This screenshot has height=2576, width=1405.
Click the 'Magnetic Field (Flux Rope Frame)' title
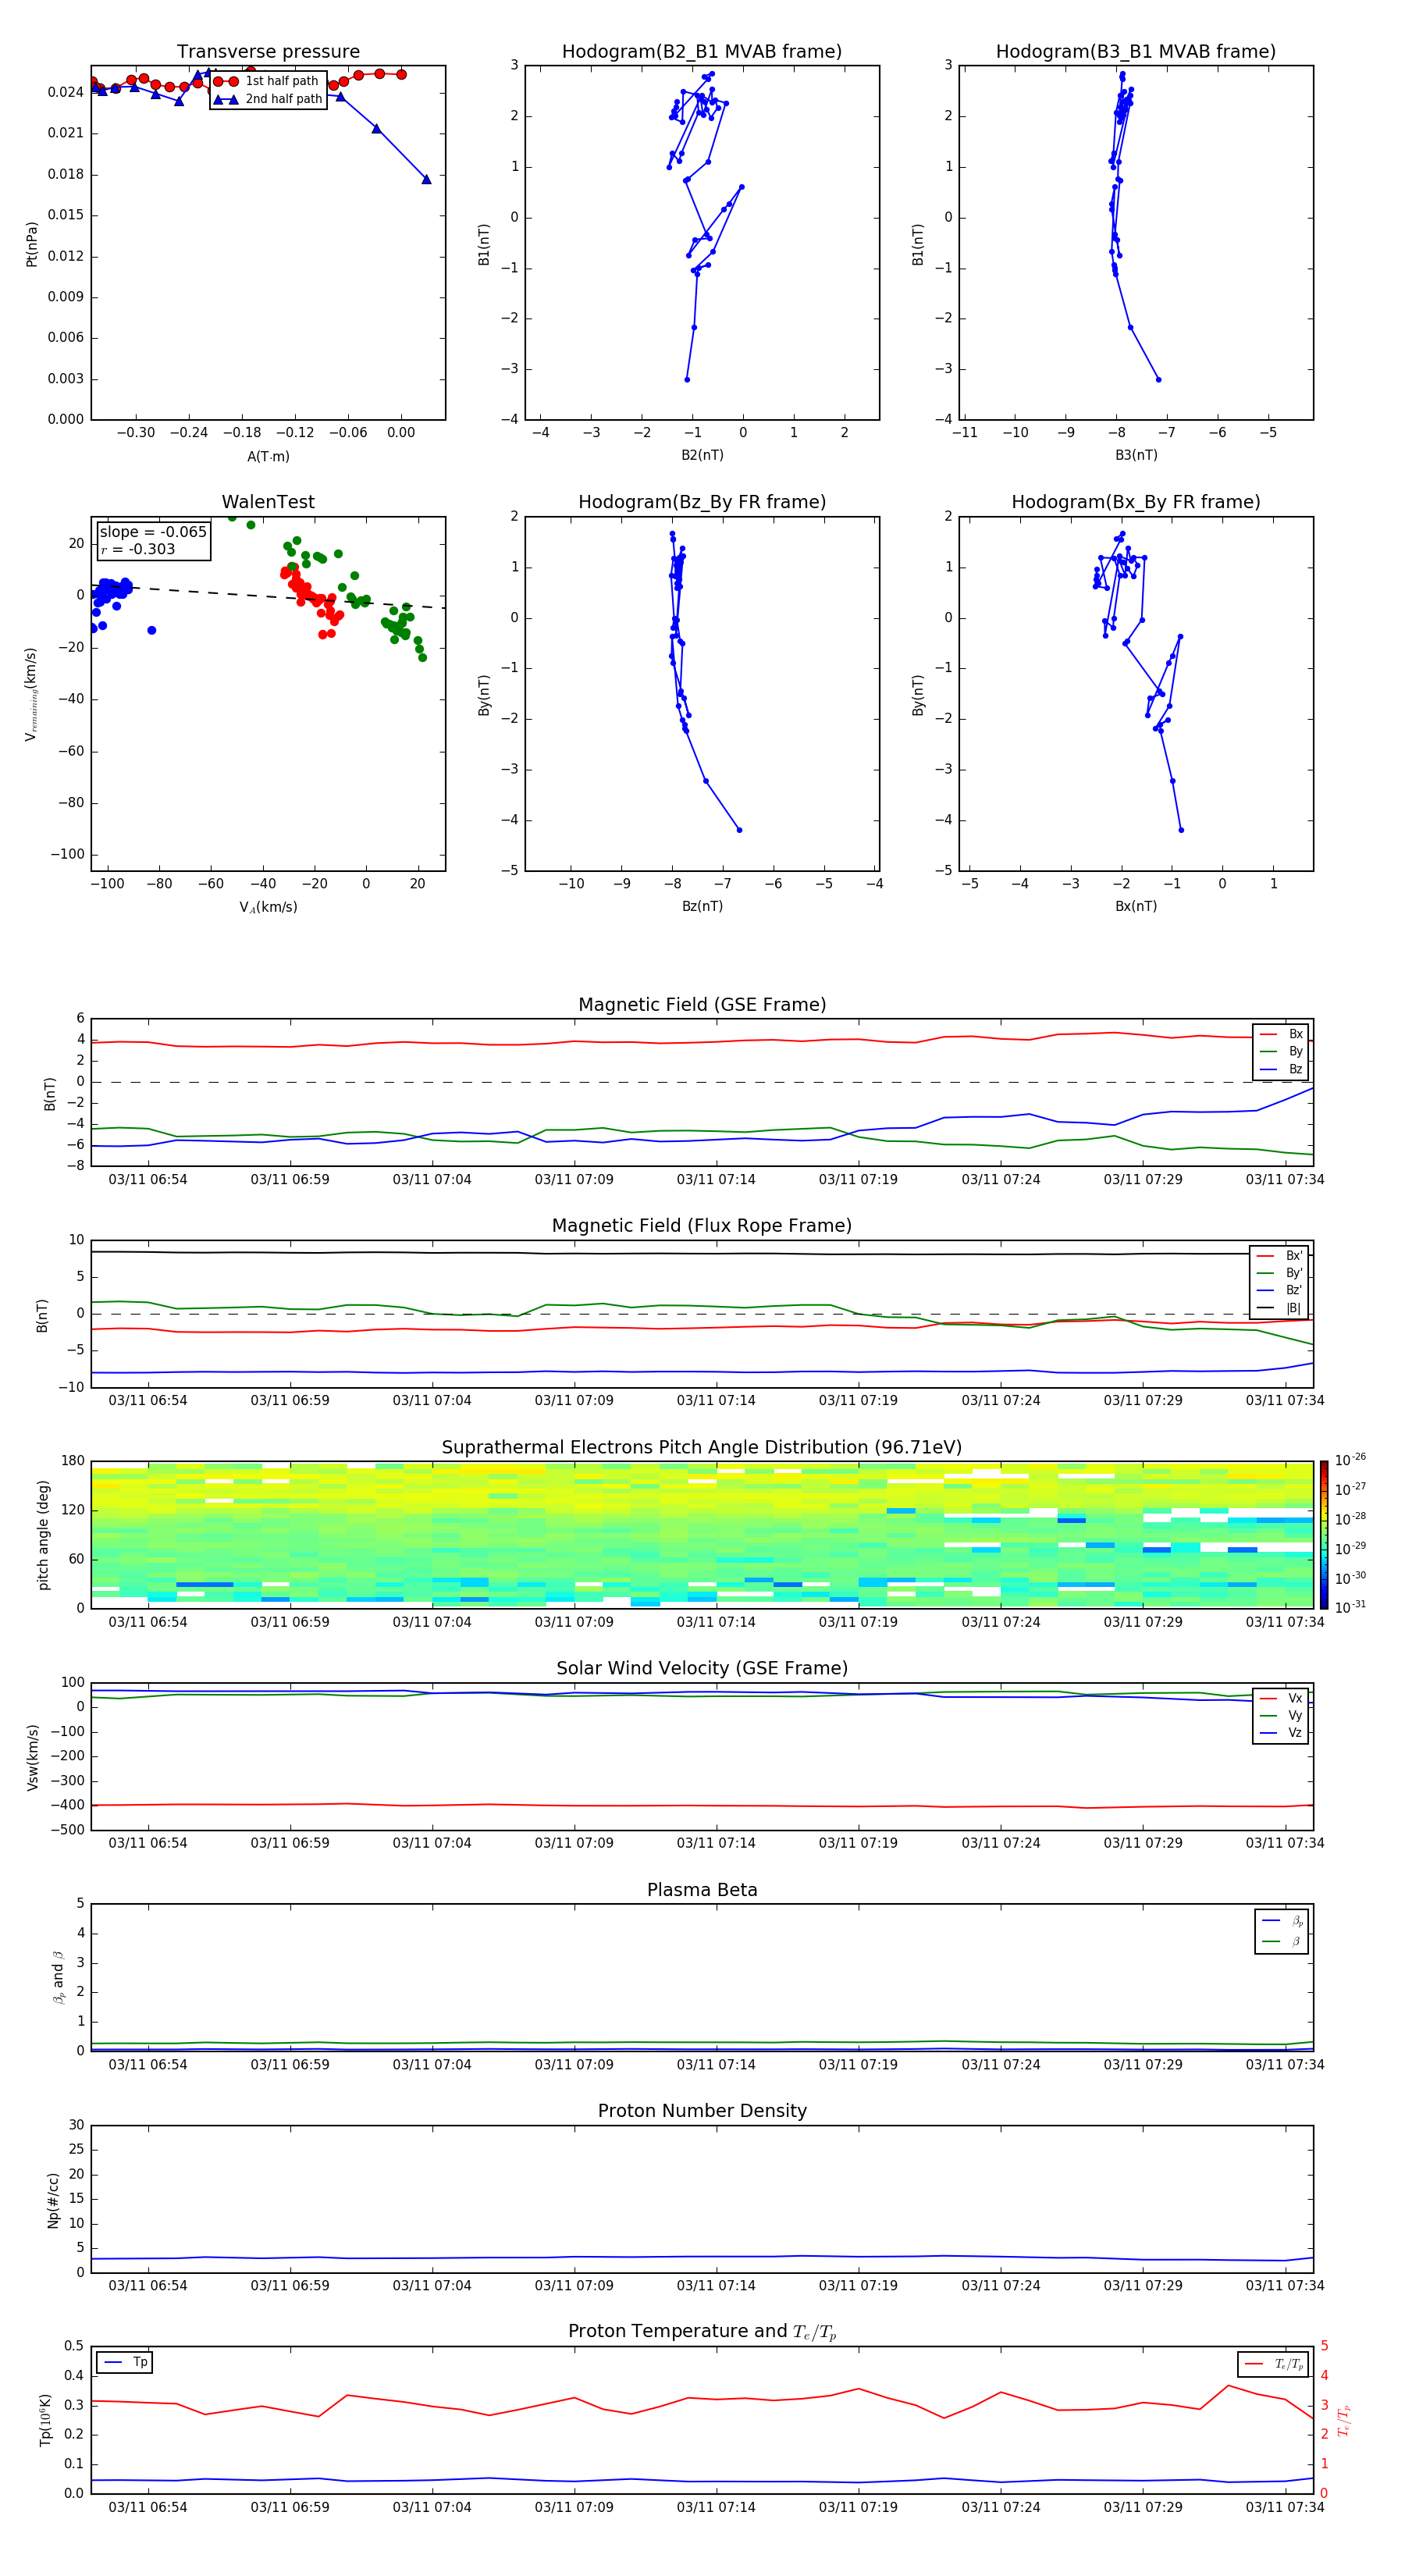(x=702, y=1226)
